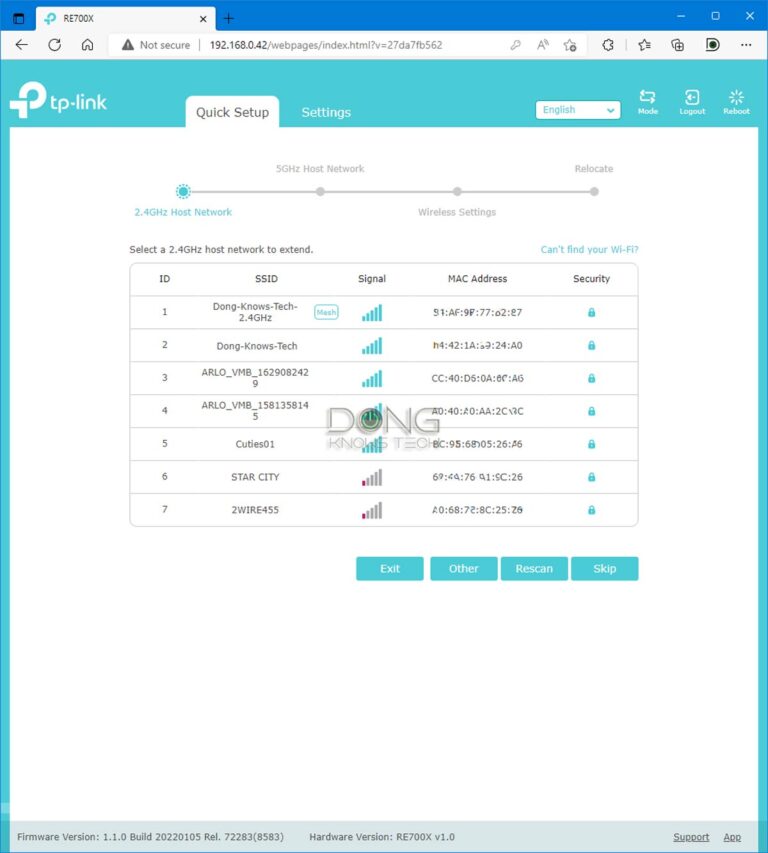This screenshot has width=768, height=853.
Task: Open browser favorites star list icon
Action: point(644,45)
